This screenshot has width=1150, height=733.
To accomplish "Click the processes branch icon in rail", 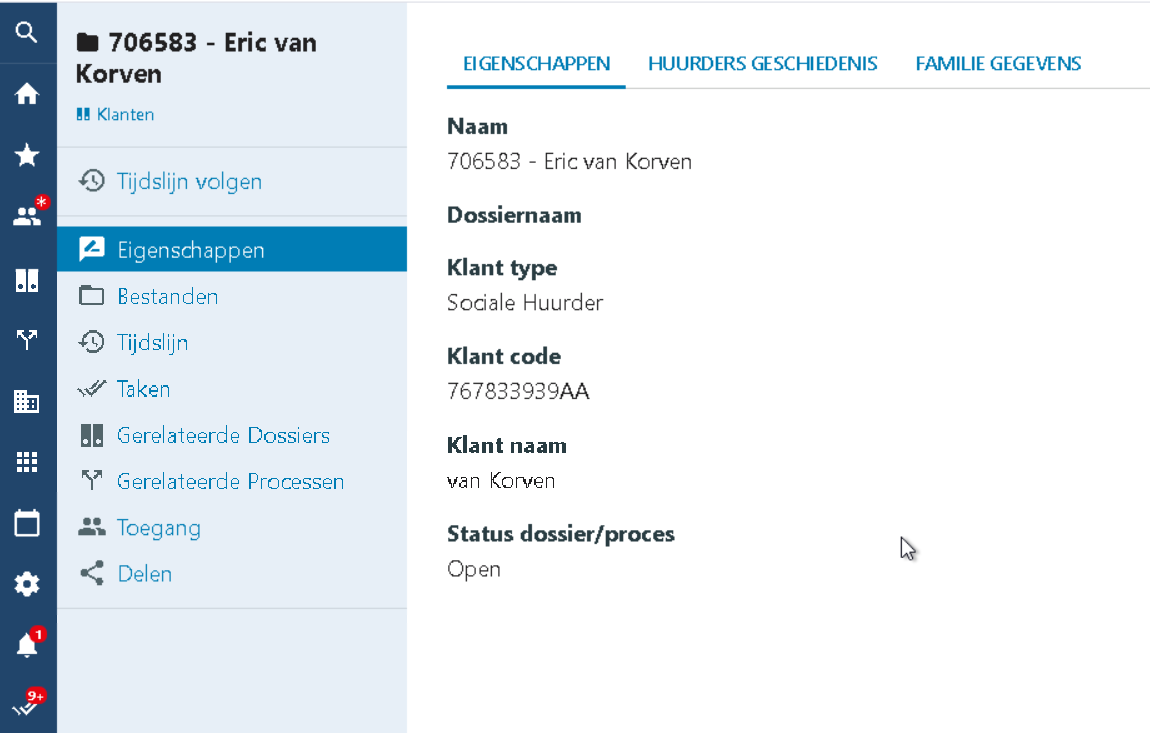I will (x=27, y=340).
